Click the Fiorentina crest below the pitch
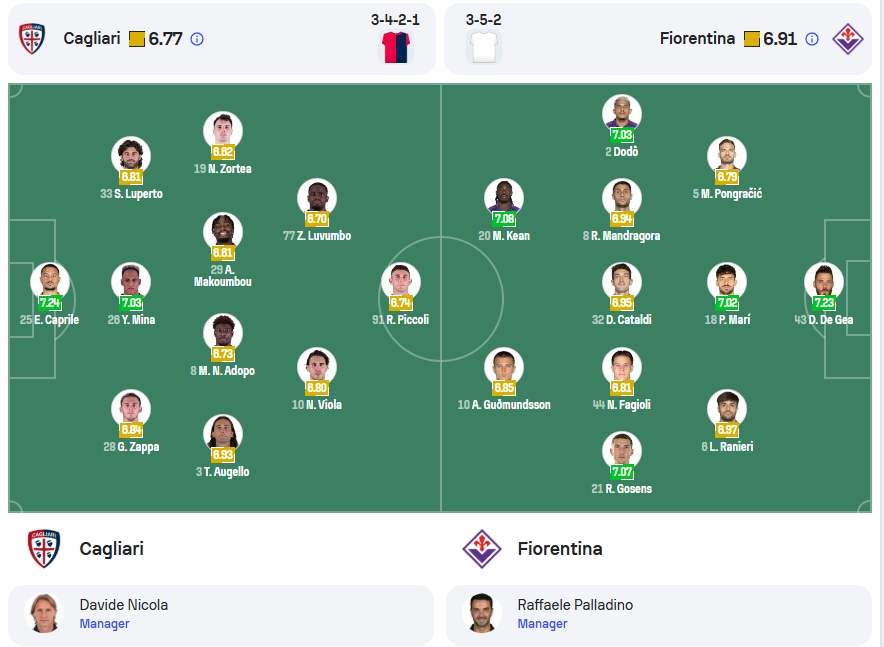Screen dimensions: 884x647 [482, 548]
